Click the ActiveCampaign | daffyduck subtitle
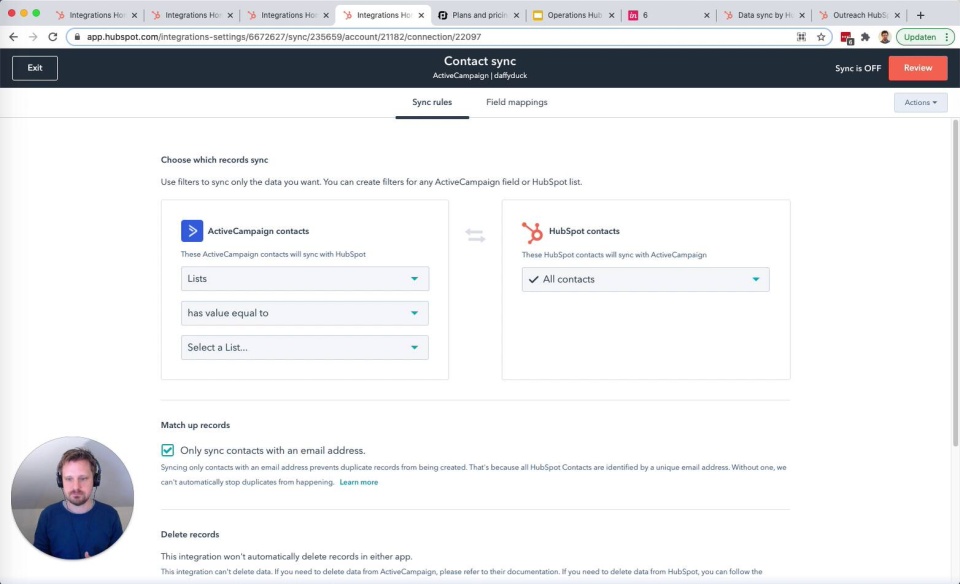Image resolution: width=960 pixels, height=584 pixels. coord(480,75)
